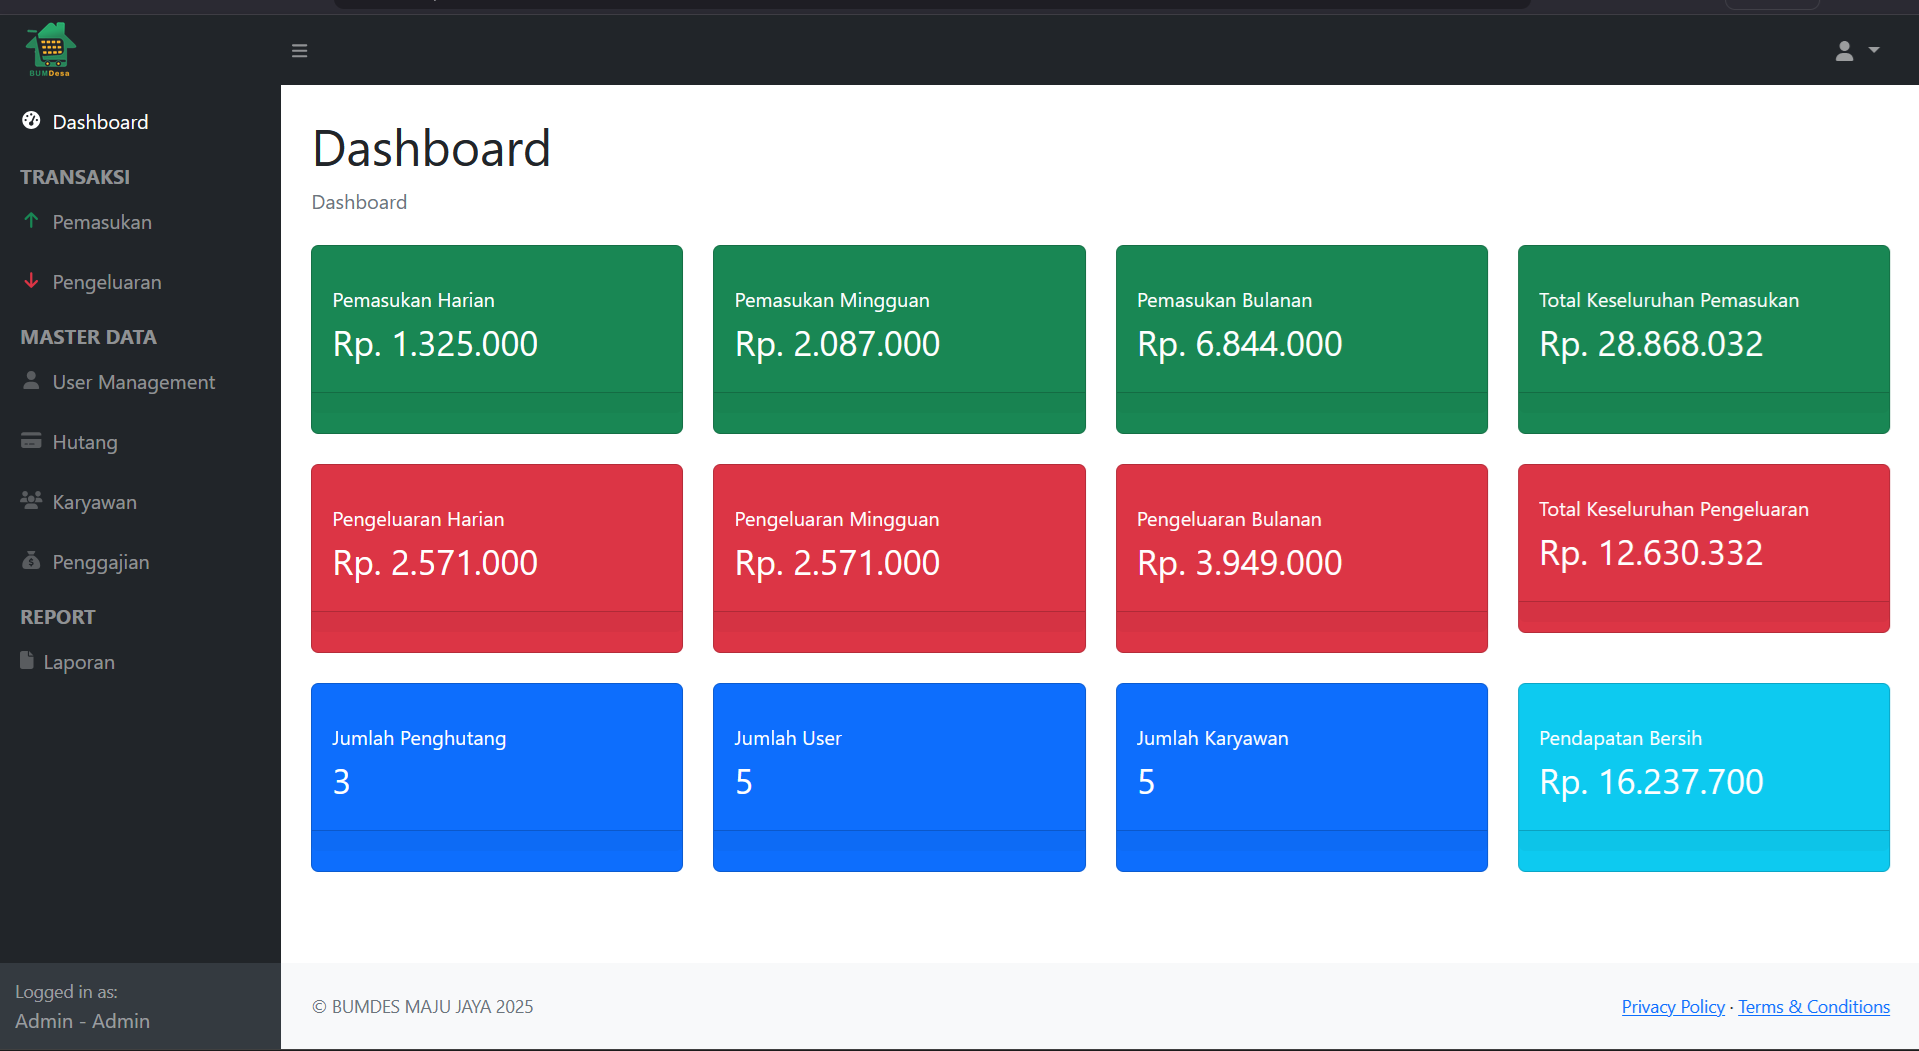Click the '© BUMDES MAJU JAYA 2025' footer text
Viewport: 1919px width, 1051px height.
coord(423,1007)
